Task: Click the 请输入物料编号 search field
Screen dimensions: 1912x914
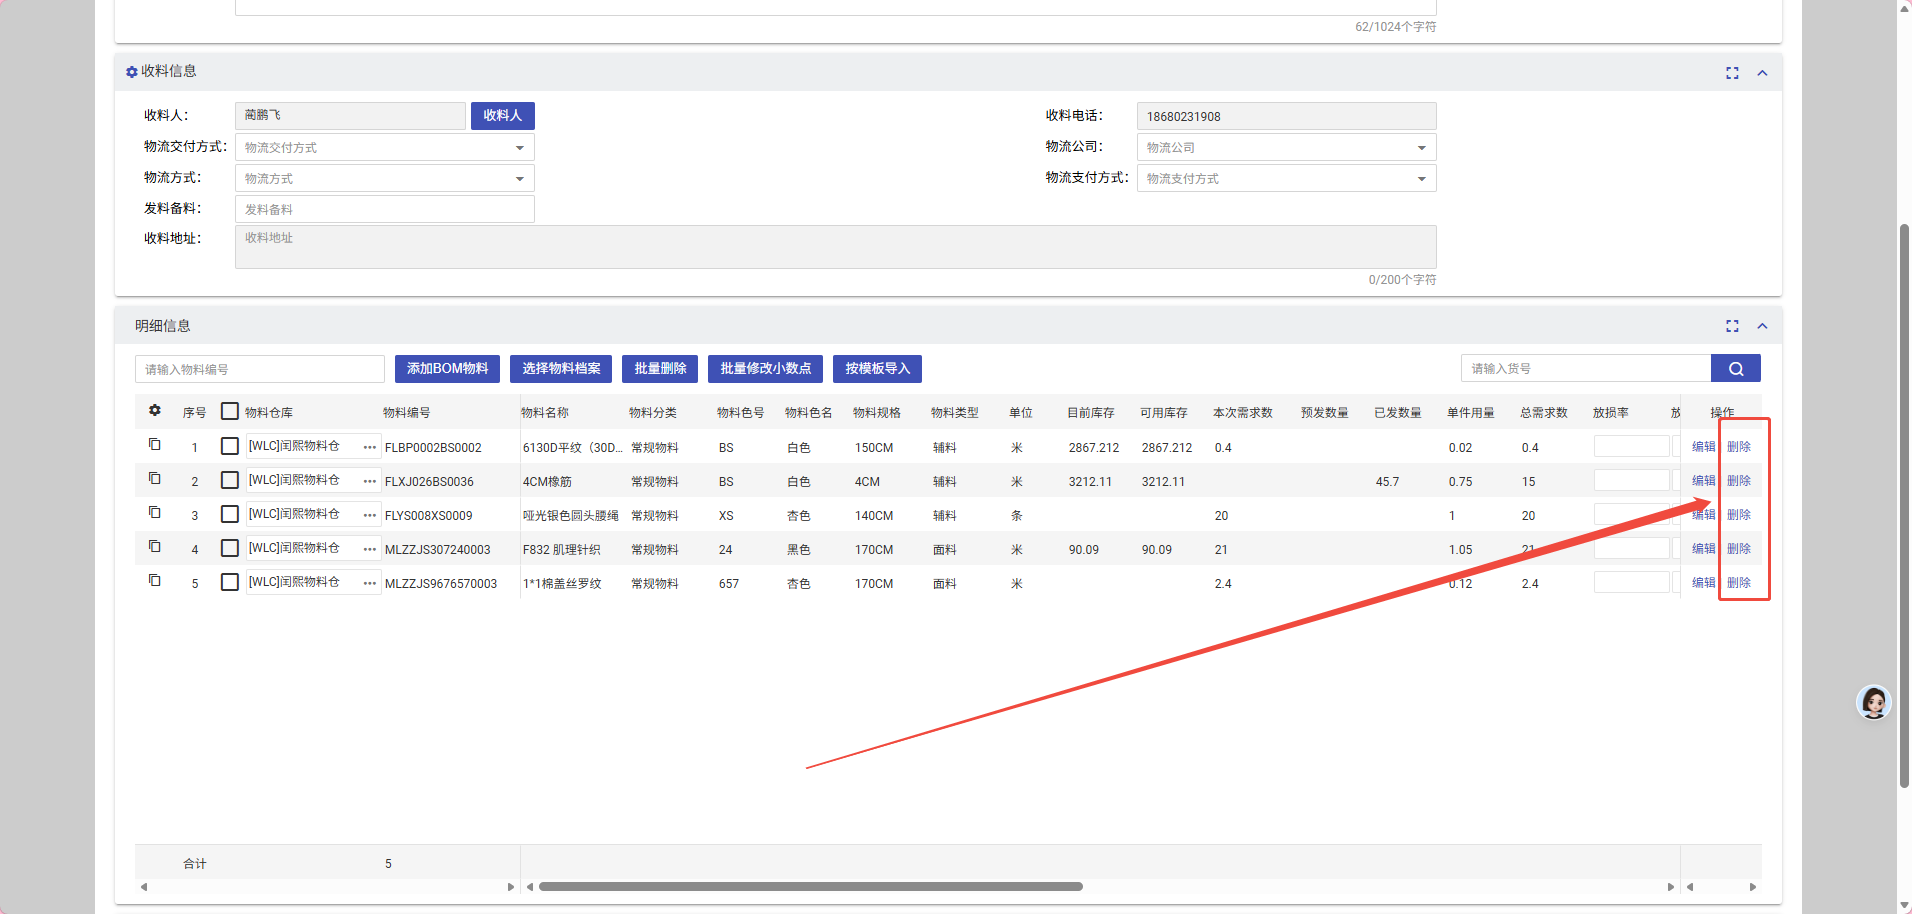Action: pos(260,369)
